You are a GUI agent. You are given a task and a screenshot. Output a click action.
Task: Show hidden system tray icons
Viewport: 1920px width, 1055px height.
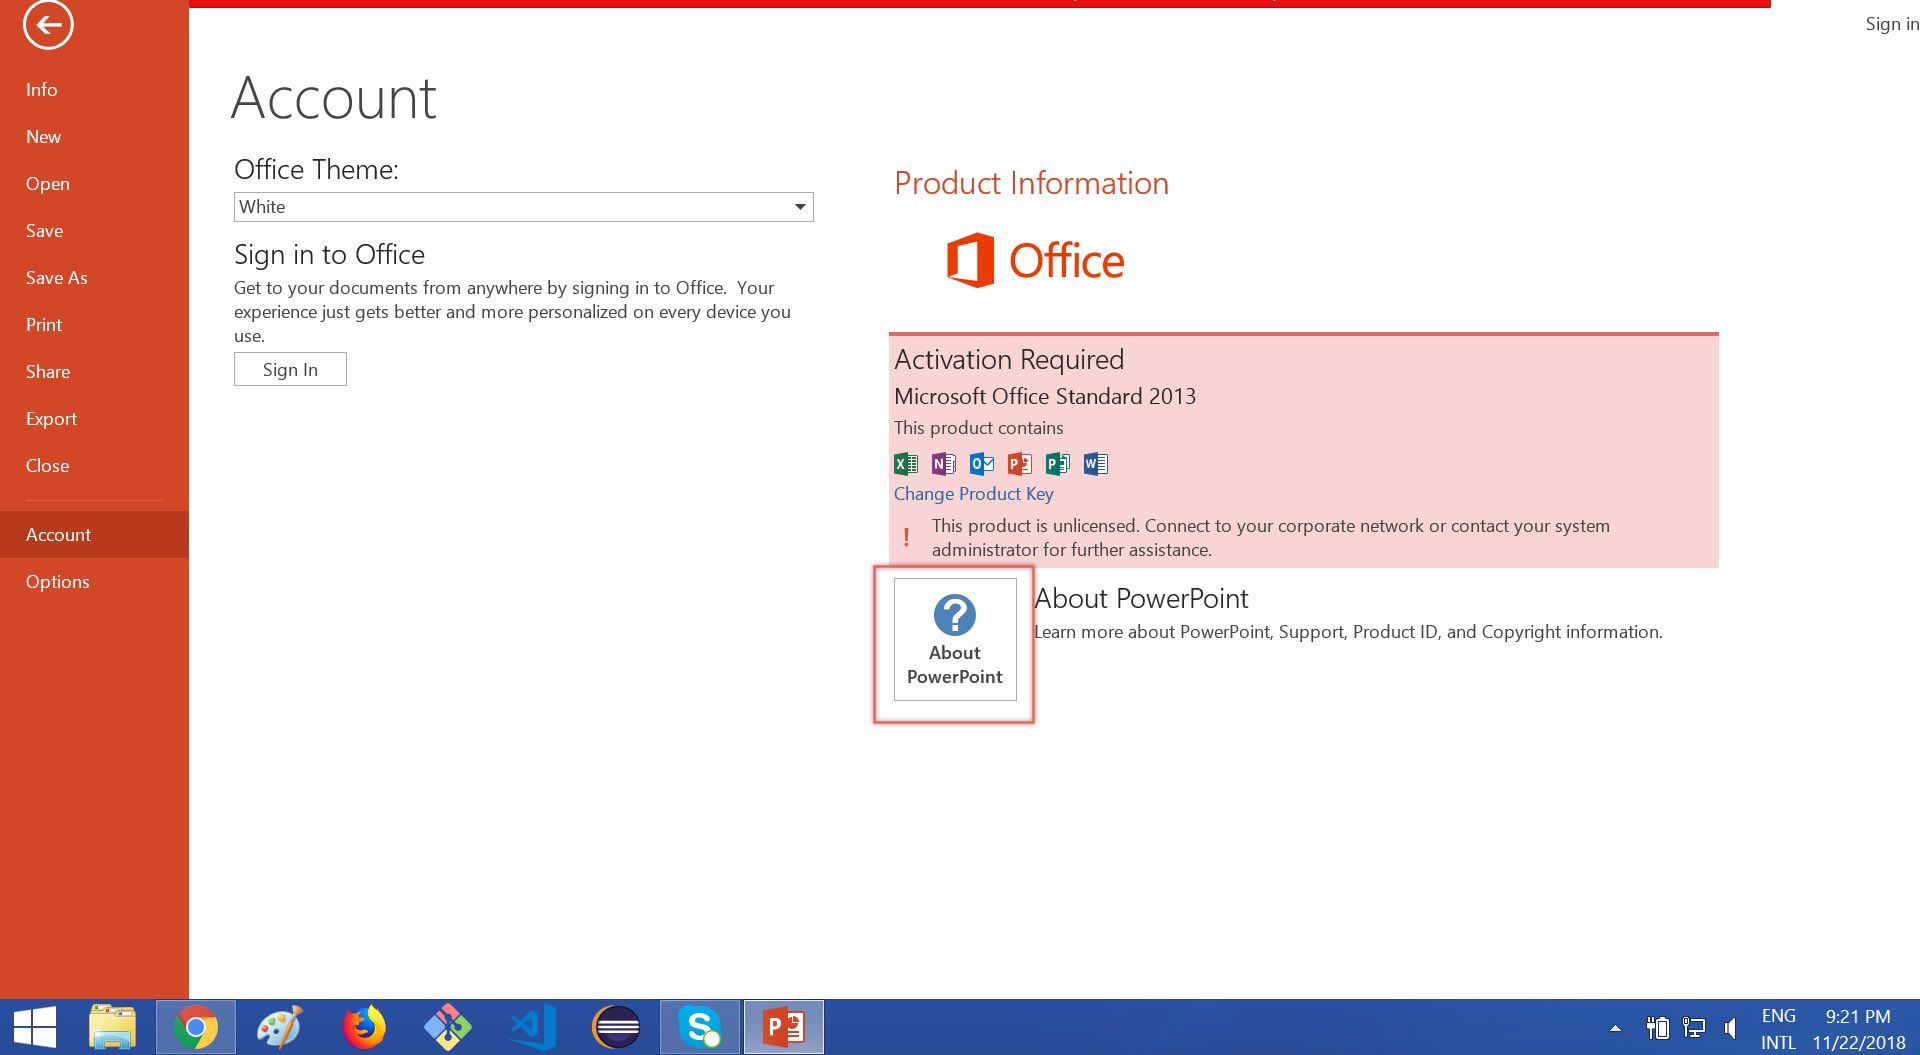(x=1615, y=1028)
